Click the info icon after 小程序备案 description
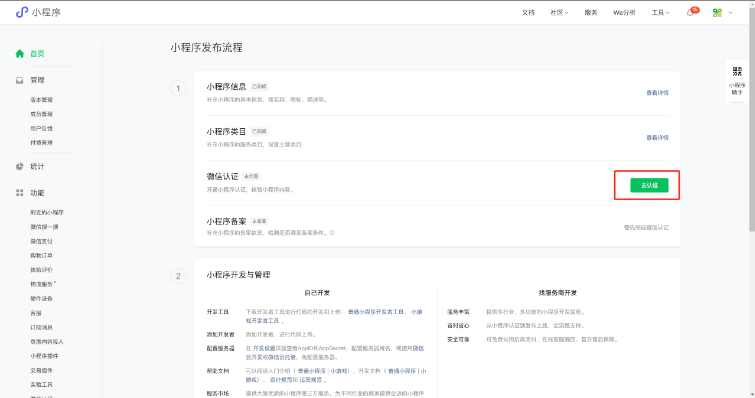755x398 pixels. (332, 233)
